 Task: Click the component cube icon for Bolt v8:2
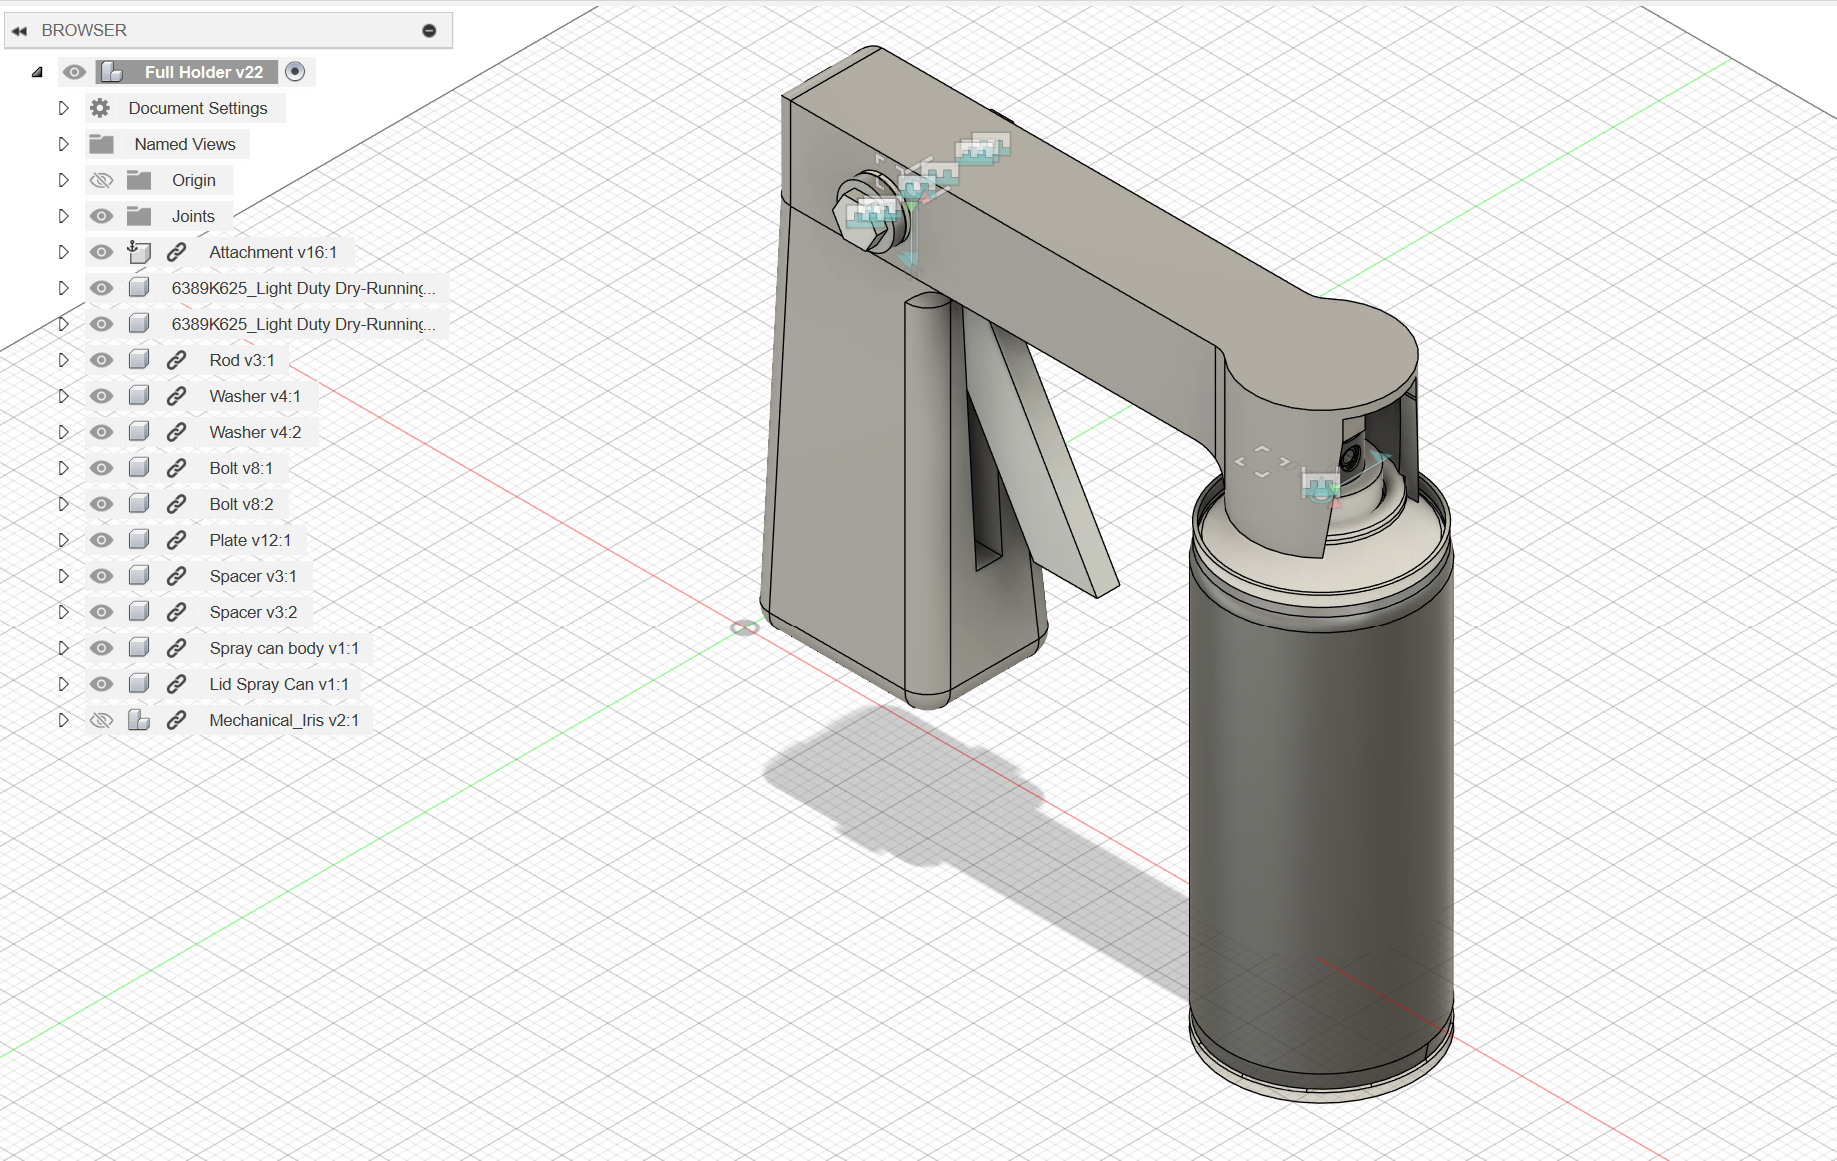pyautogui.click(x=139, y=504)
